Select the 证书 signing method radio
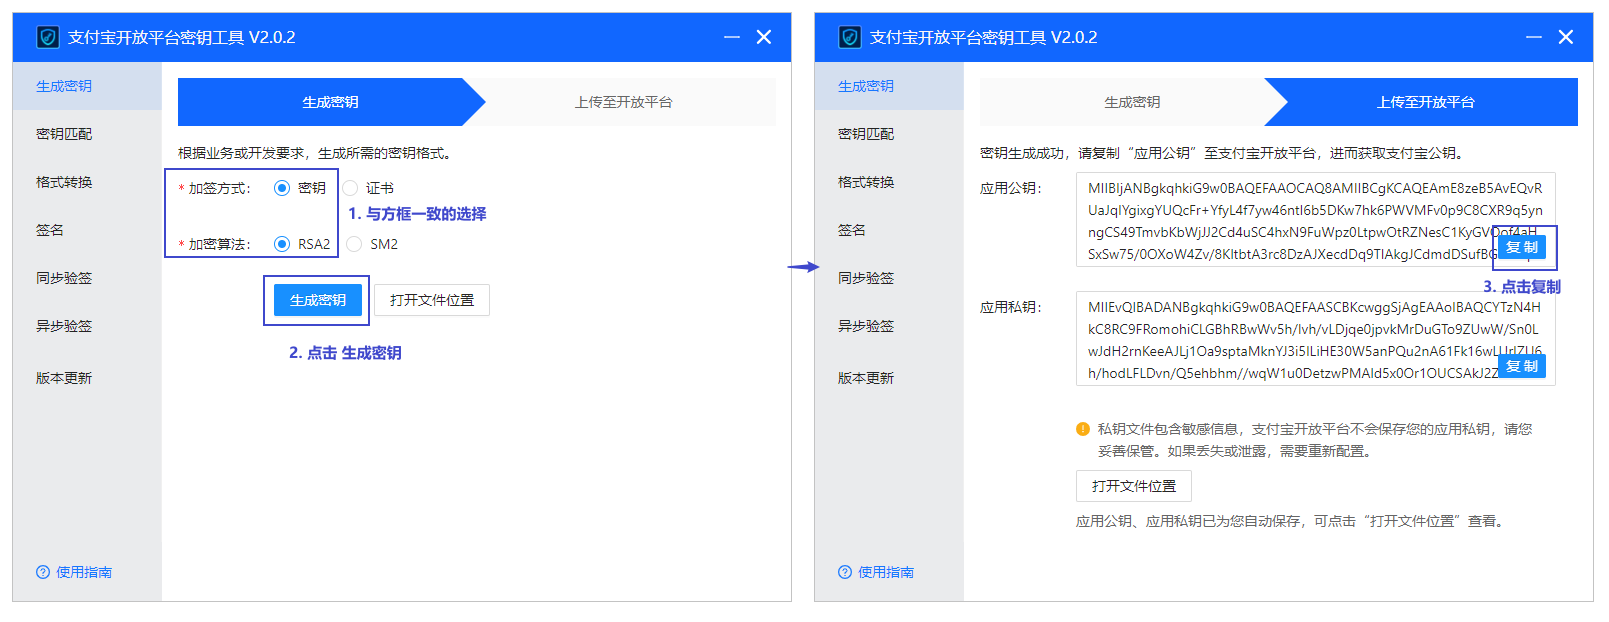 350,188
